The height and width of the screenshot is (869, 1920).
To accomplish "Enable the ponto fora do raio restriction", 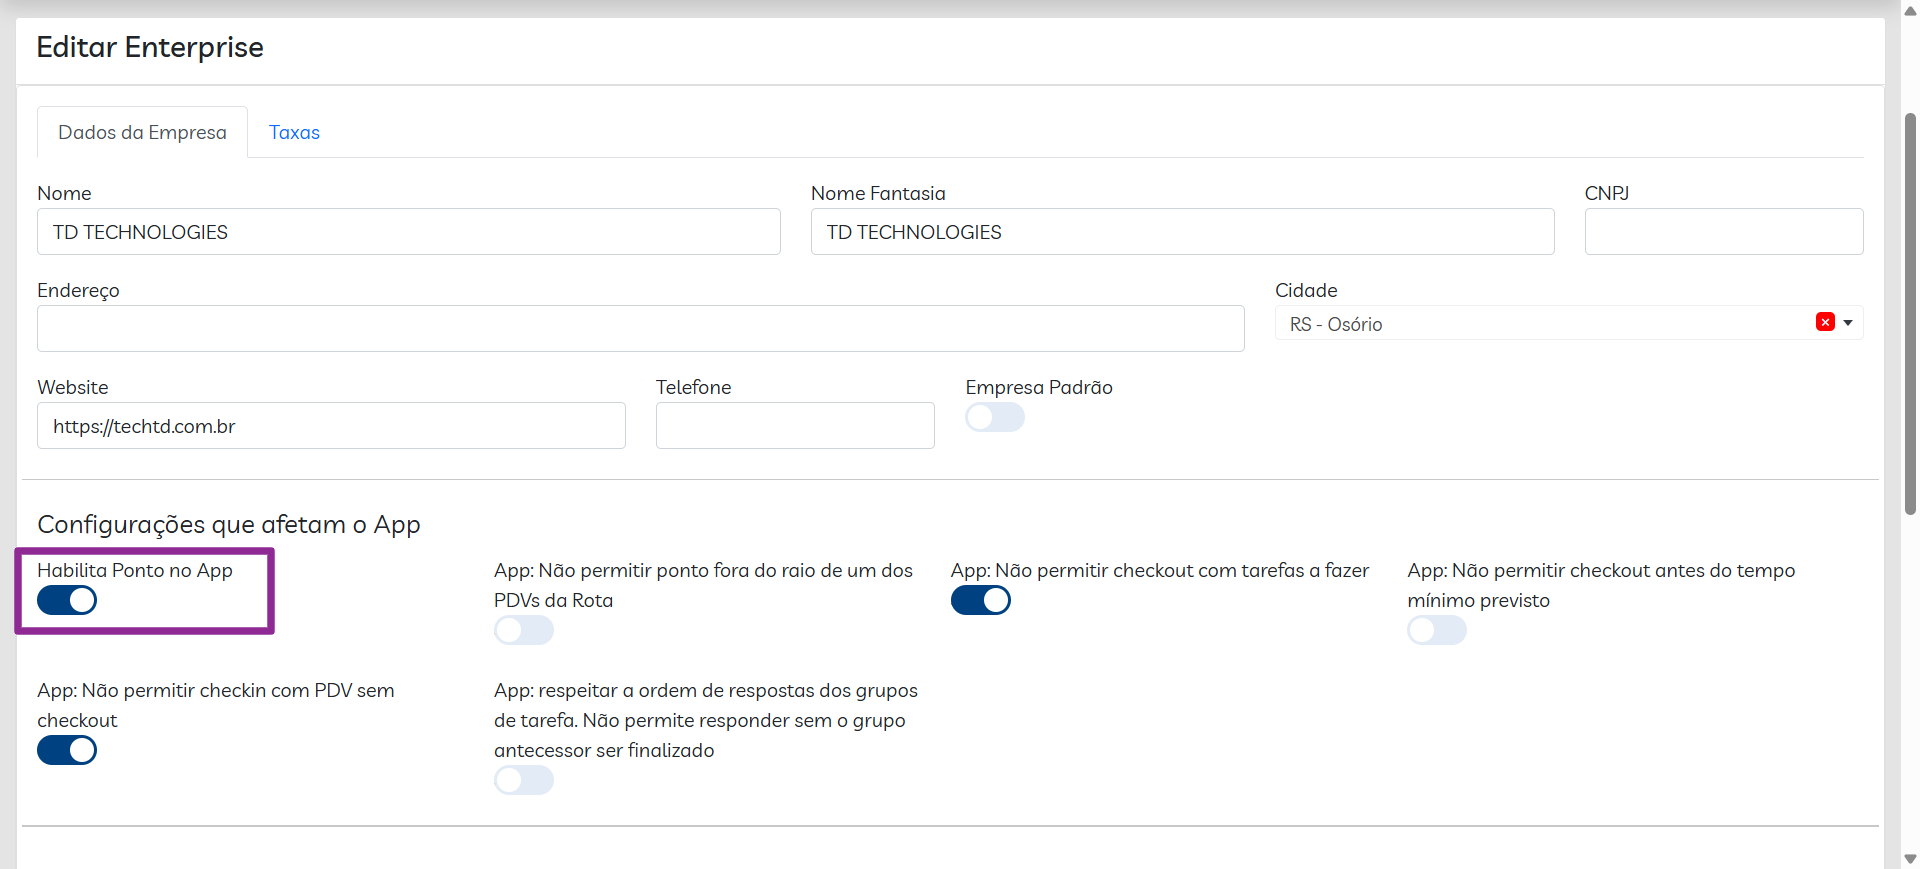I will [523, 630].
